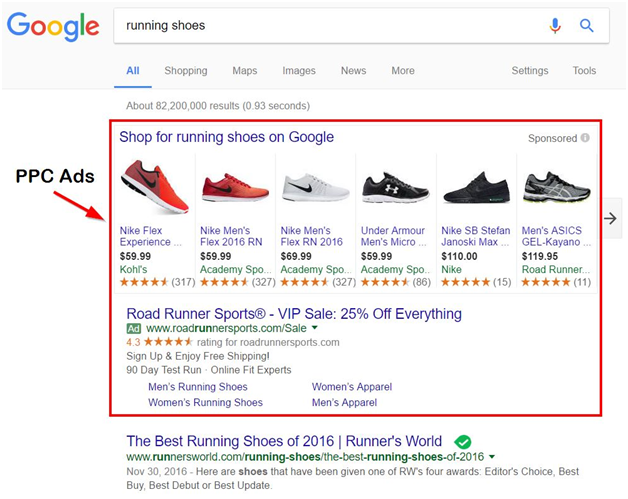
Task: Open Women's Running Shoes sitelink
Action: click(205, 402)
